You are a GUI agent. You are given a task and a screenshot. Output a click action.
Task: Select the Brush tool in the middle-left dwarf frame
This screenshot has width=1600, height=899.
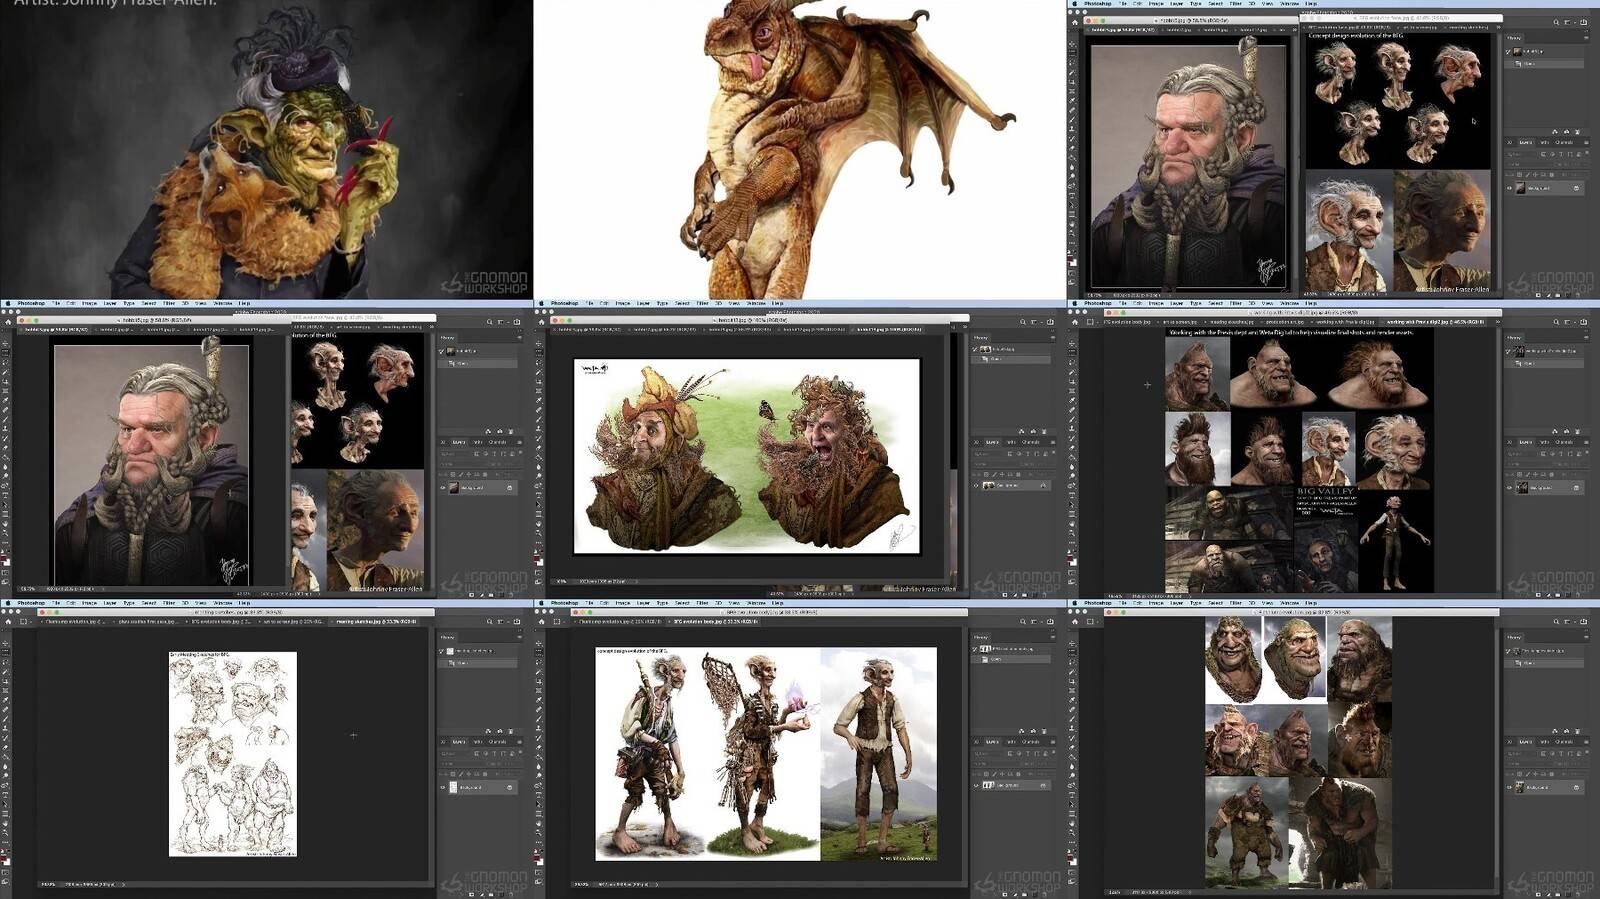coord(5,418)
